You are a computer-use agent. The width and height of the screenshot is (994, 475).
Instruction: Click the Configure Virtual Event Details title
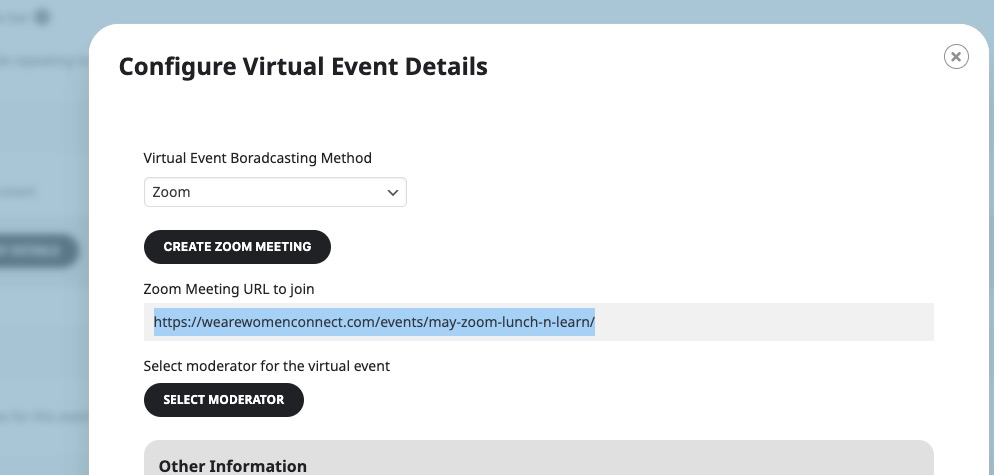(x=303, y=67)
